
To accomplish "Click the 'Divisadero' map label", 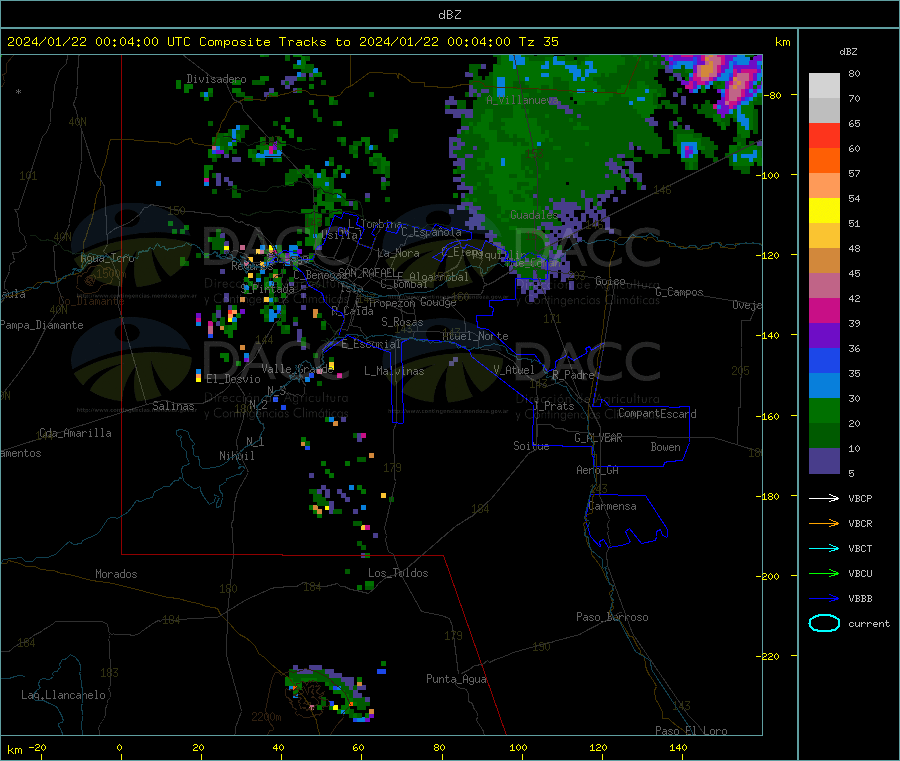I will pos(216,79).
